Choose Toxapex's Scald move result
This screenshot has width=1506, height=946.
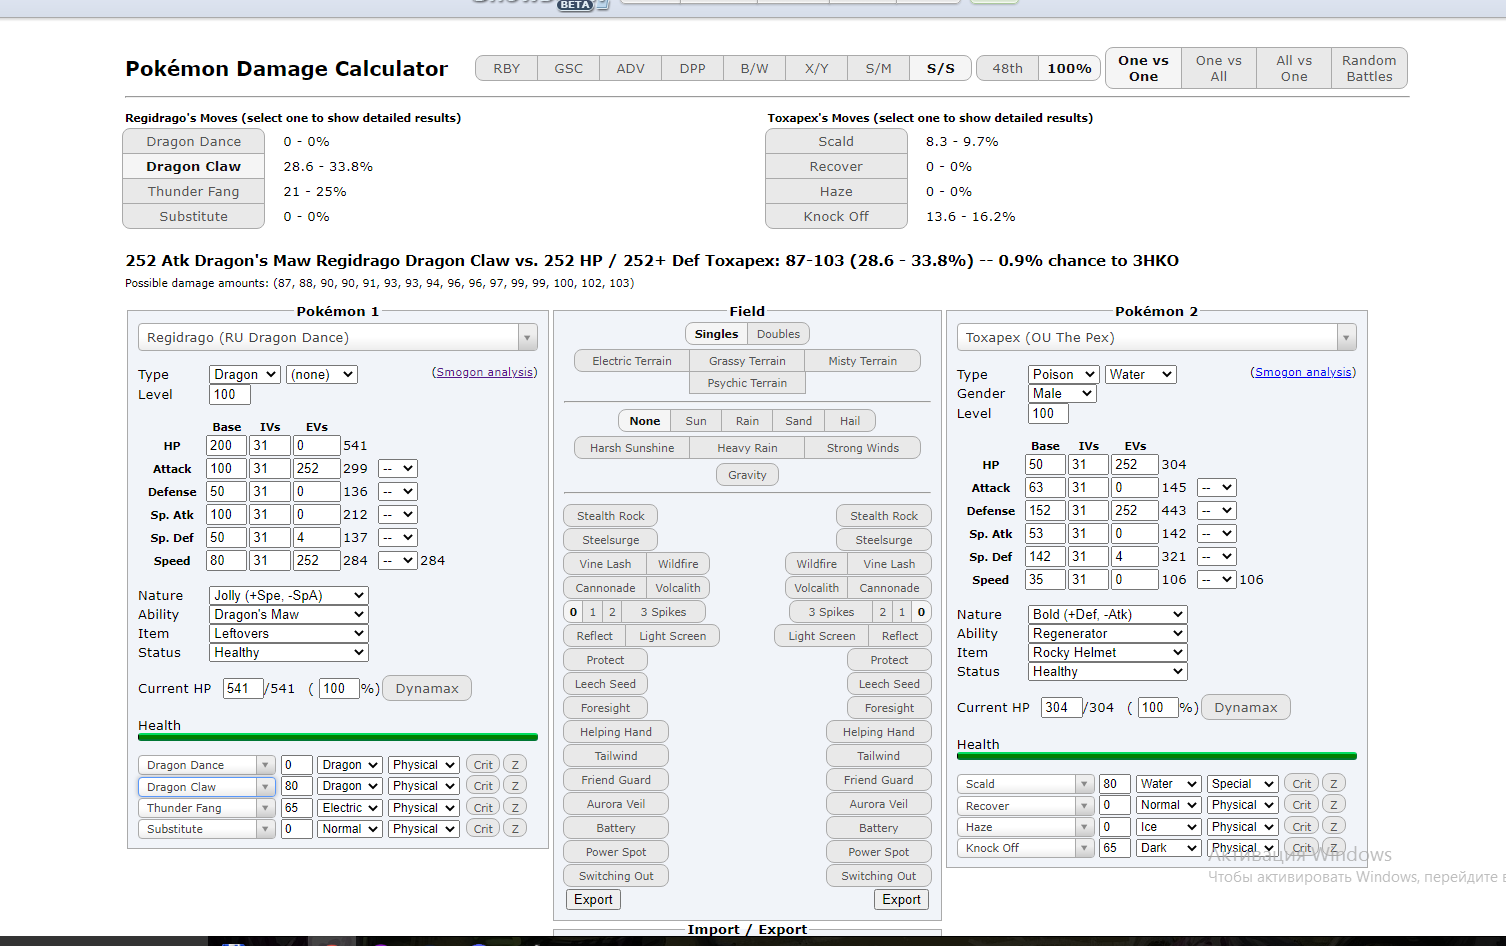(836, 141)
